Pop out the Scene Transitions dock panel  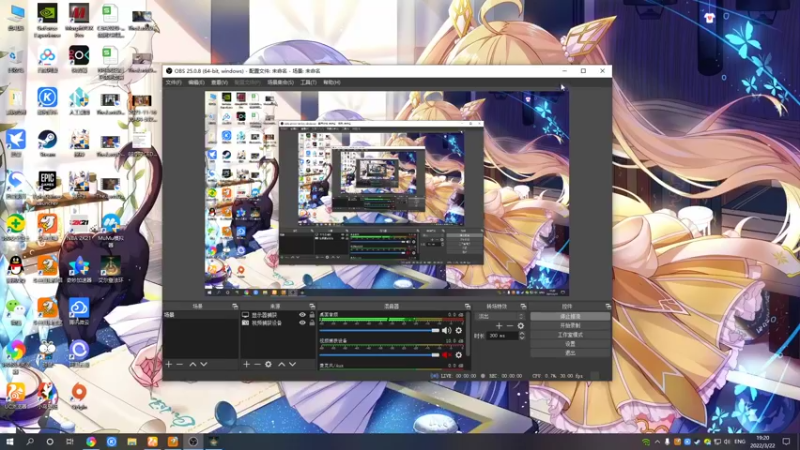(523, 306)
